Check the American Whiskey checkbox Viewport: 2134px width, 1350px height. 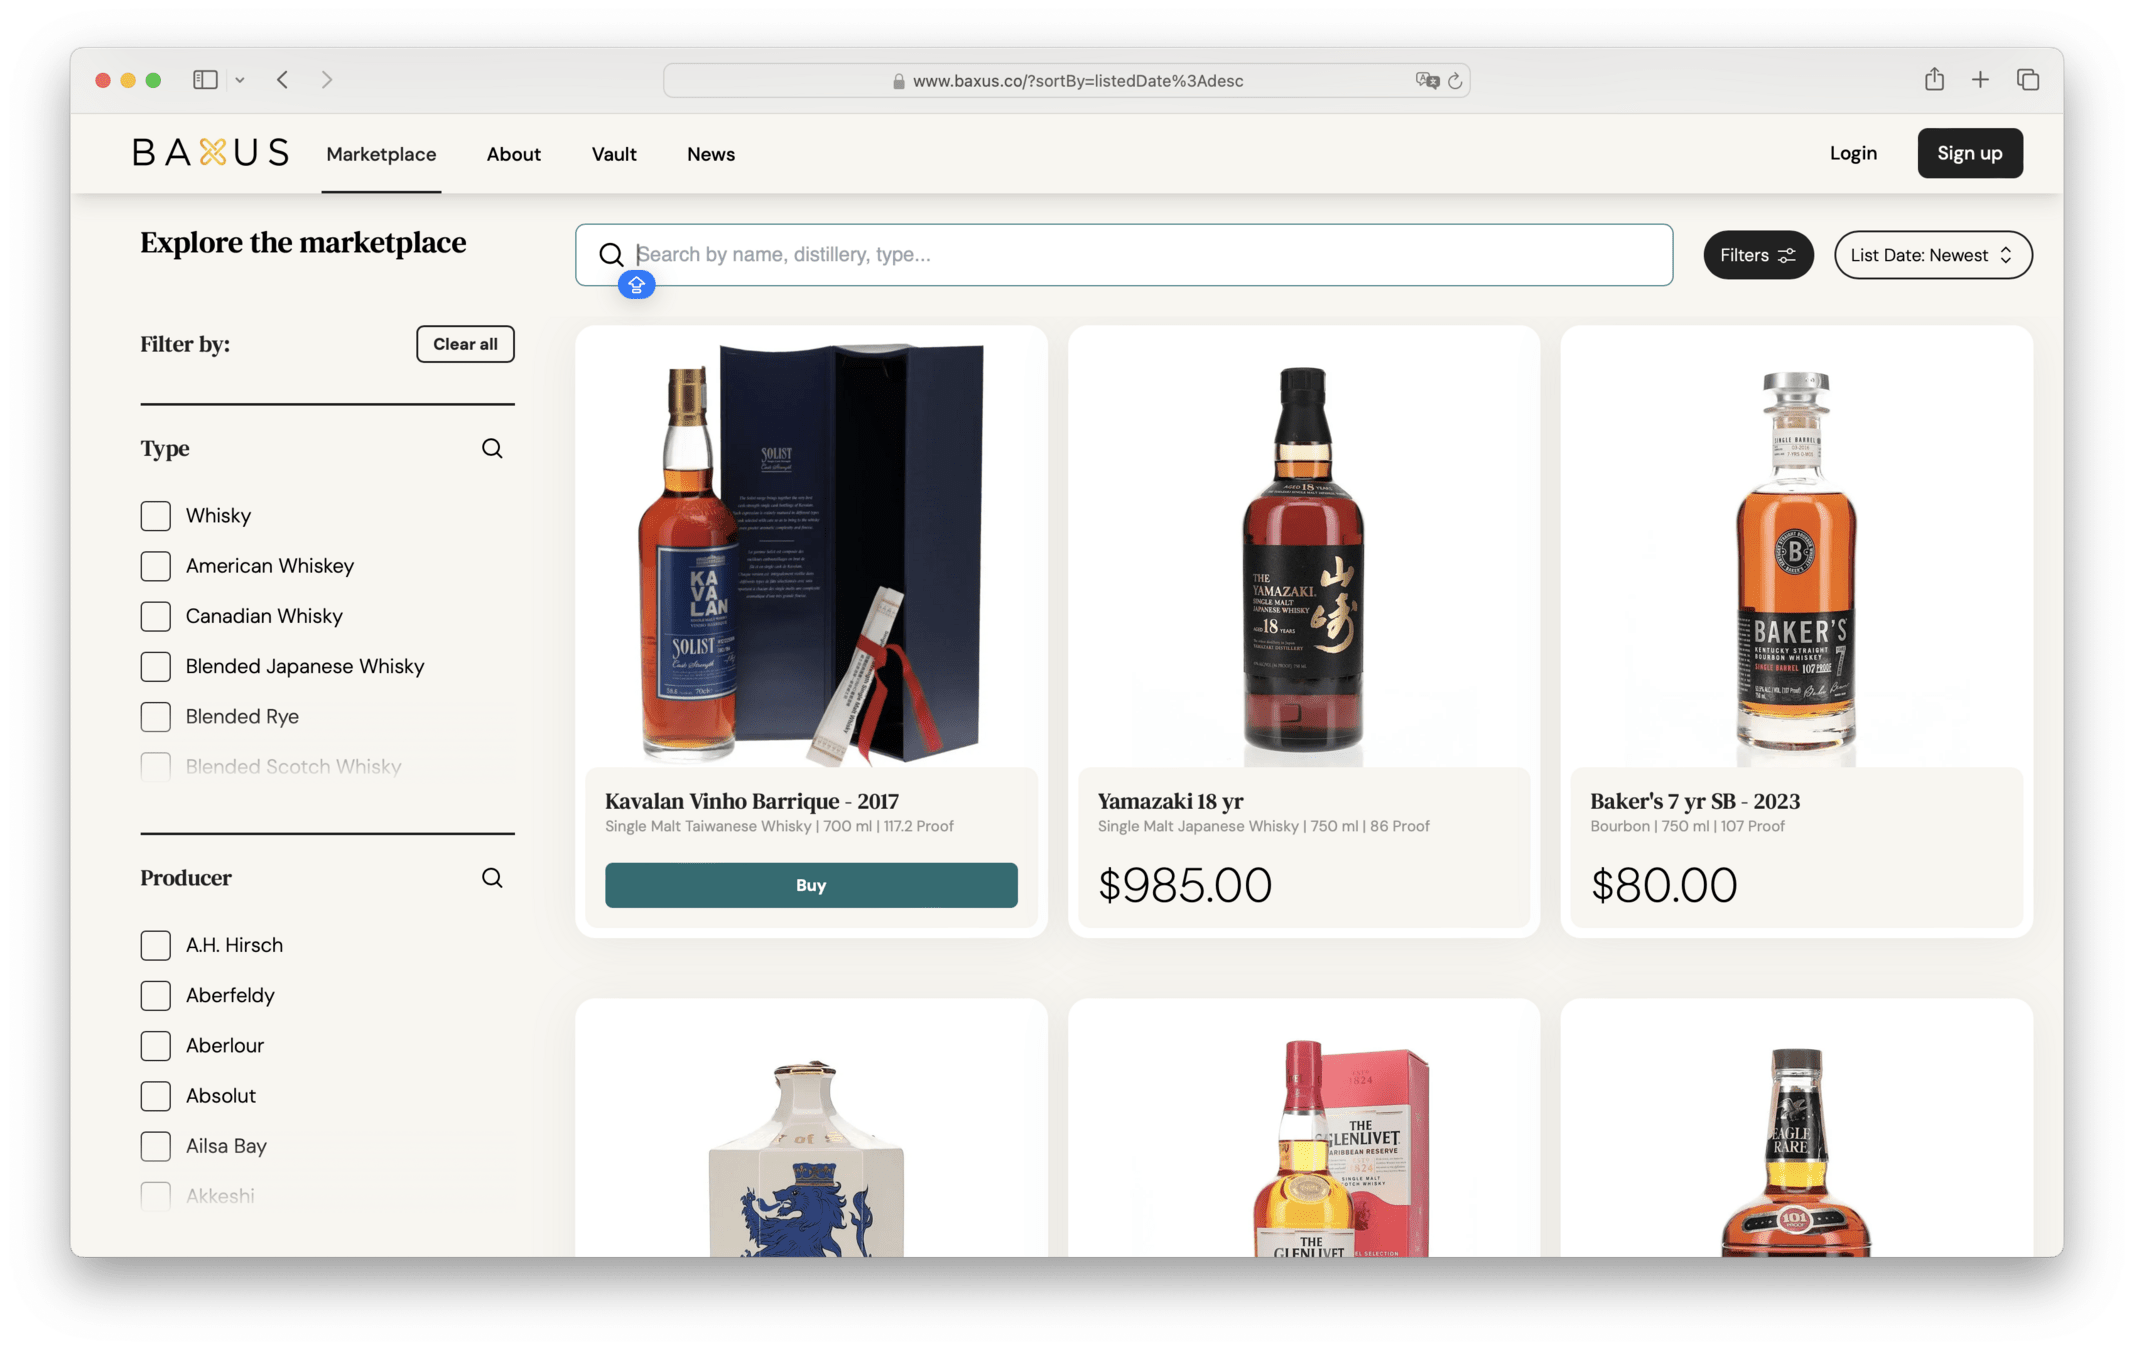click(156, 566)
